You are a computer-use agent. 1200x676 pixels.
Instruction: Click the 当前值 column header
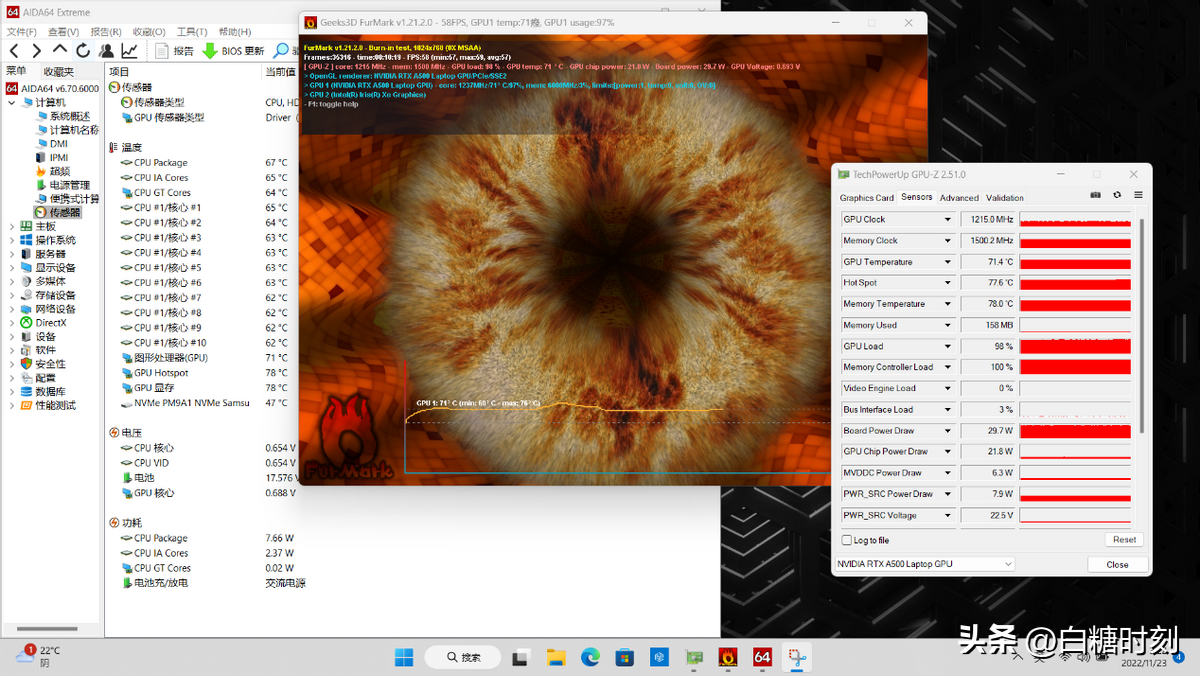pyautogui.click(x=281, y=72)
